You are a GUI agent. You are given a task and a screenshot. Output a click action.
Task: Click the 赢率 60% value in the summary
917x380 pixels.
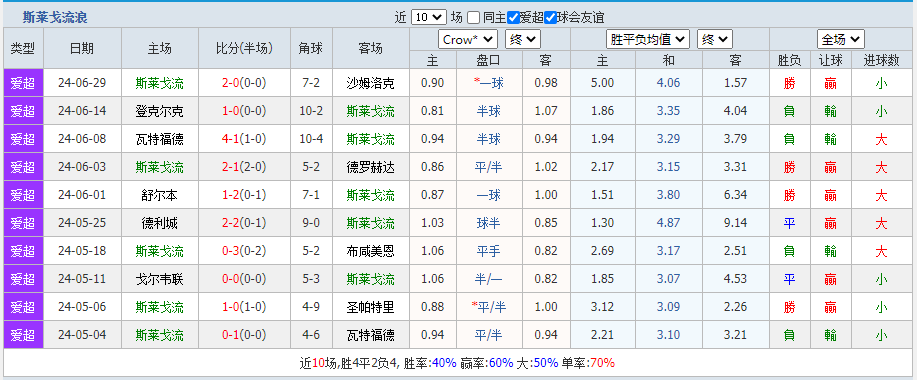pyautogui.click(x=501, y=363)
